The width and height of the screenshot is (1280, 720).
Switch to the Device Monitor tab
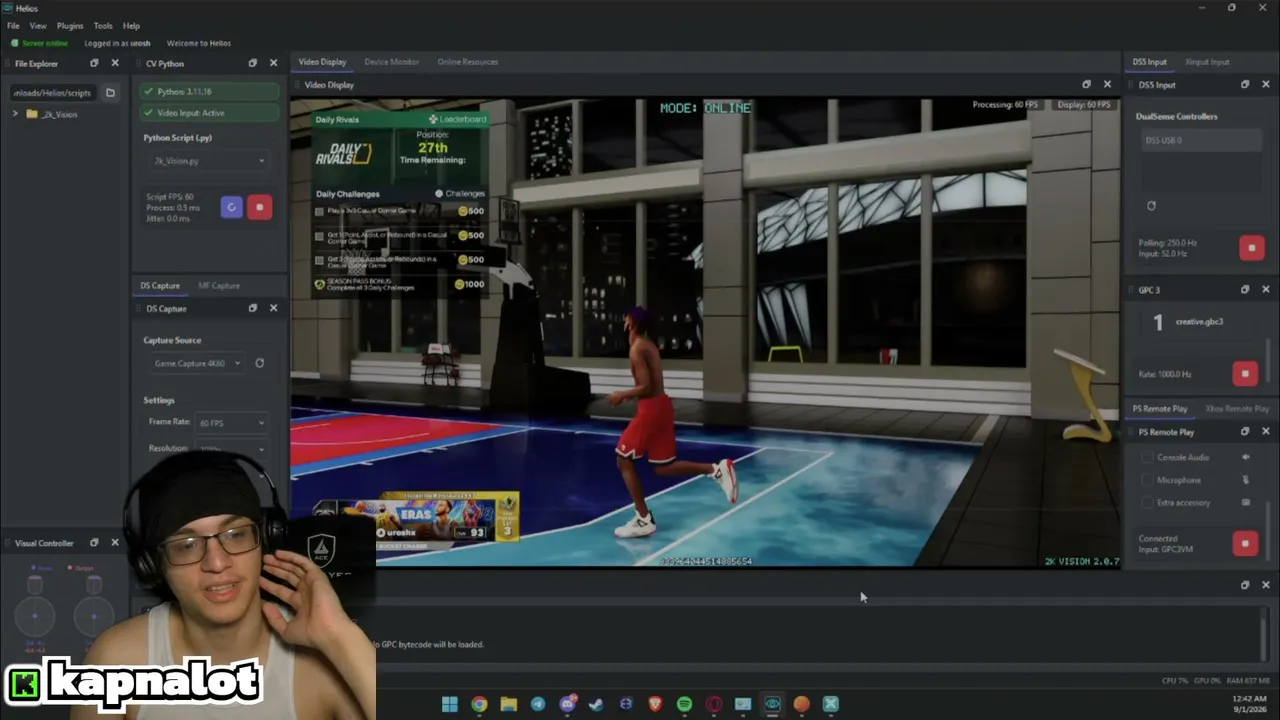(x=392, y=62)
